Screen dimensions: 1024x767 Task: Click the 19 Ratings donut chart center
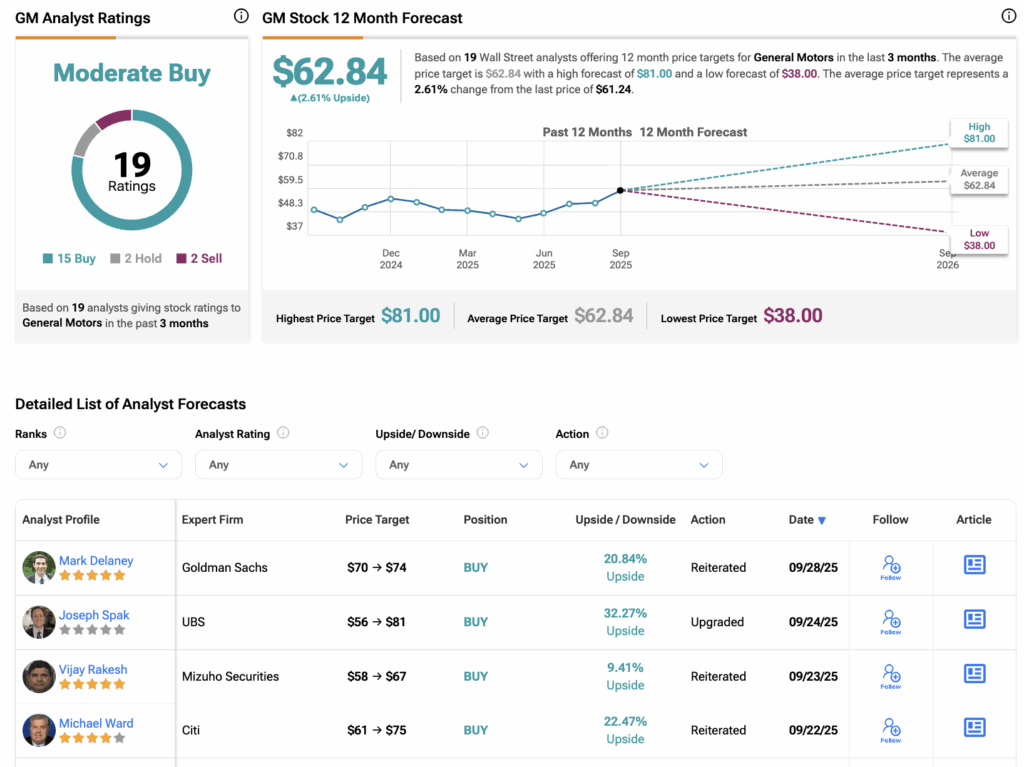coord(132,171)
